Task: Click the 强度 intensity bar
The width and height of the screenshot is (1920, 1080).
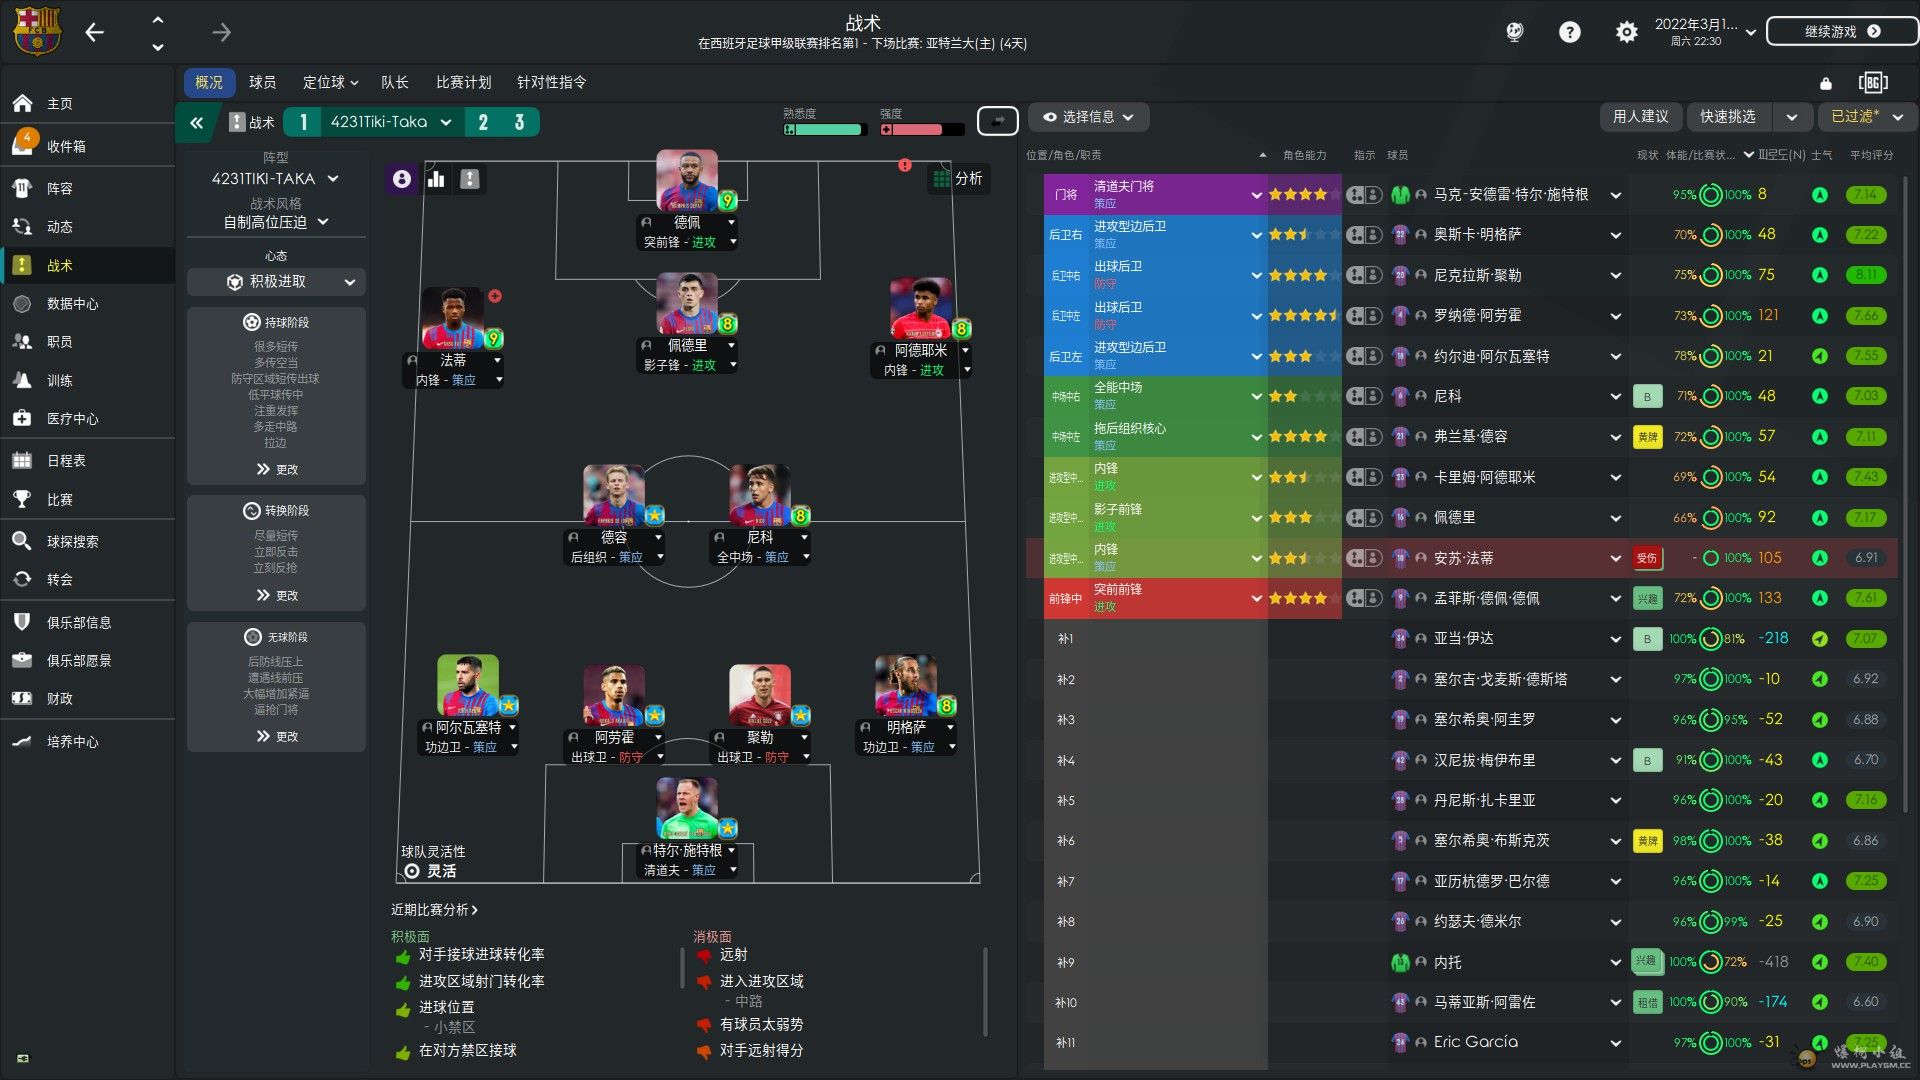Action: pyautogui.click(x=922, y=129)
